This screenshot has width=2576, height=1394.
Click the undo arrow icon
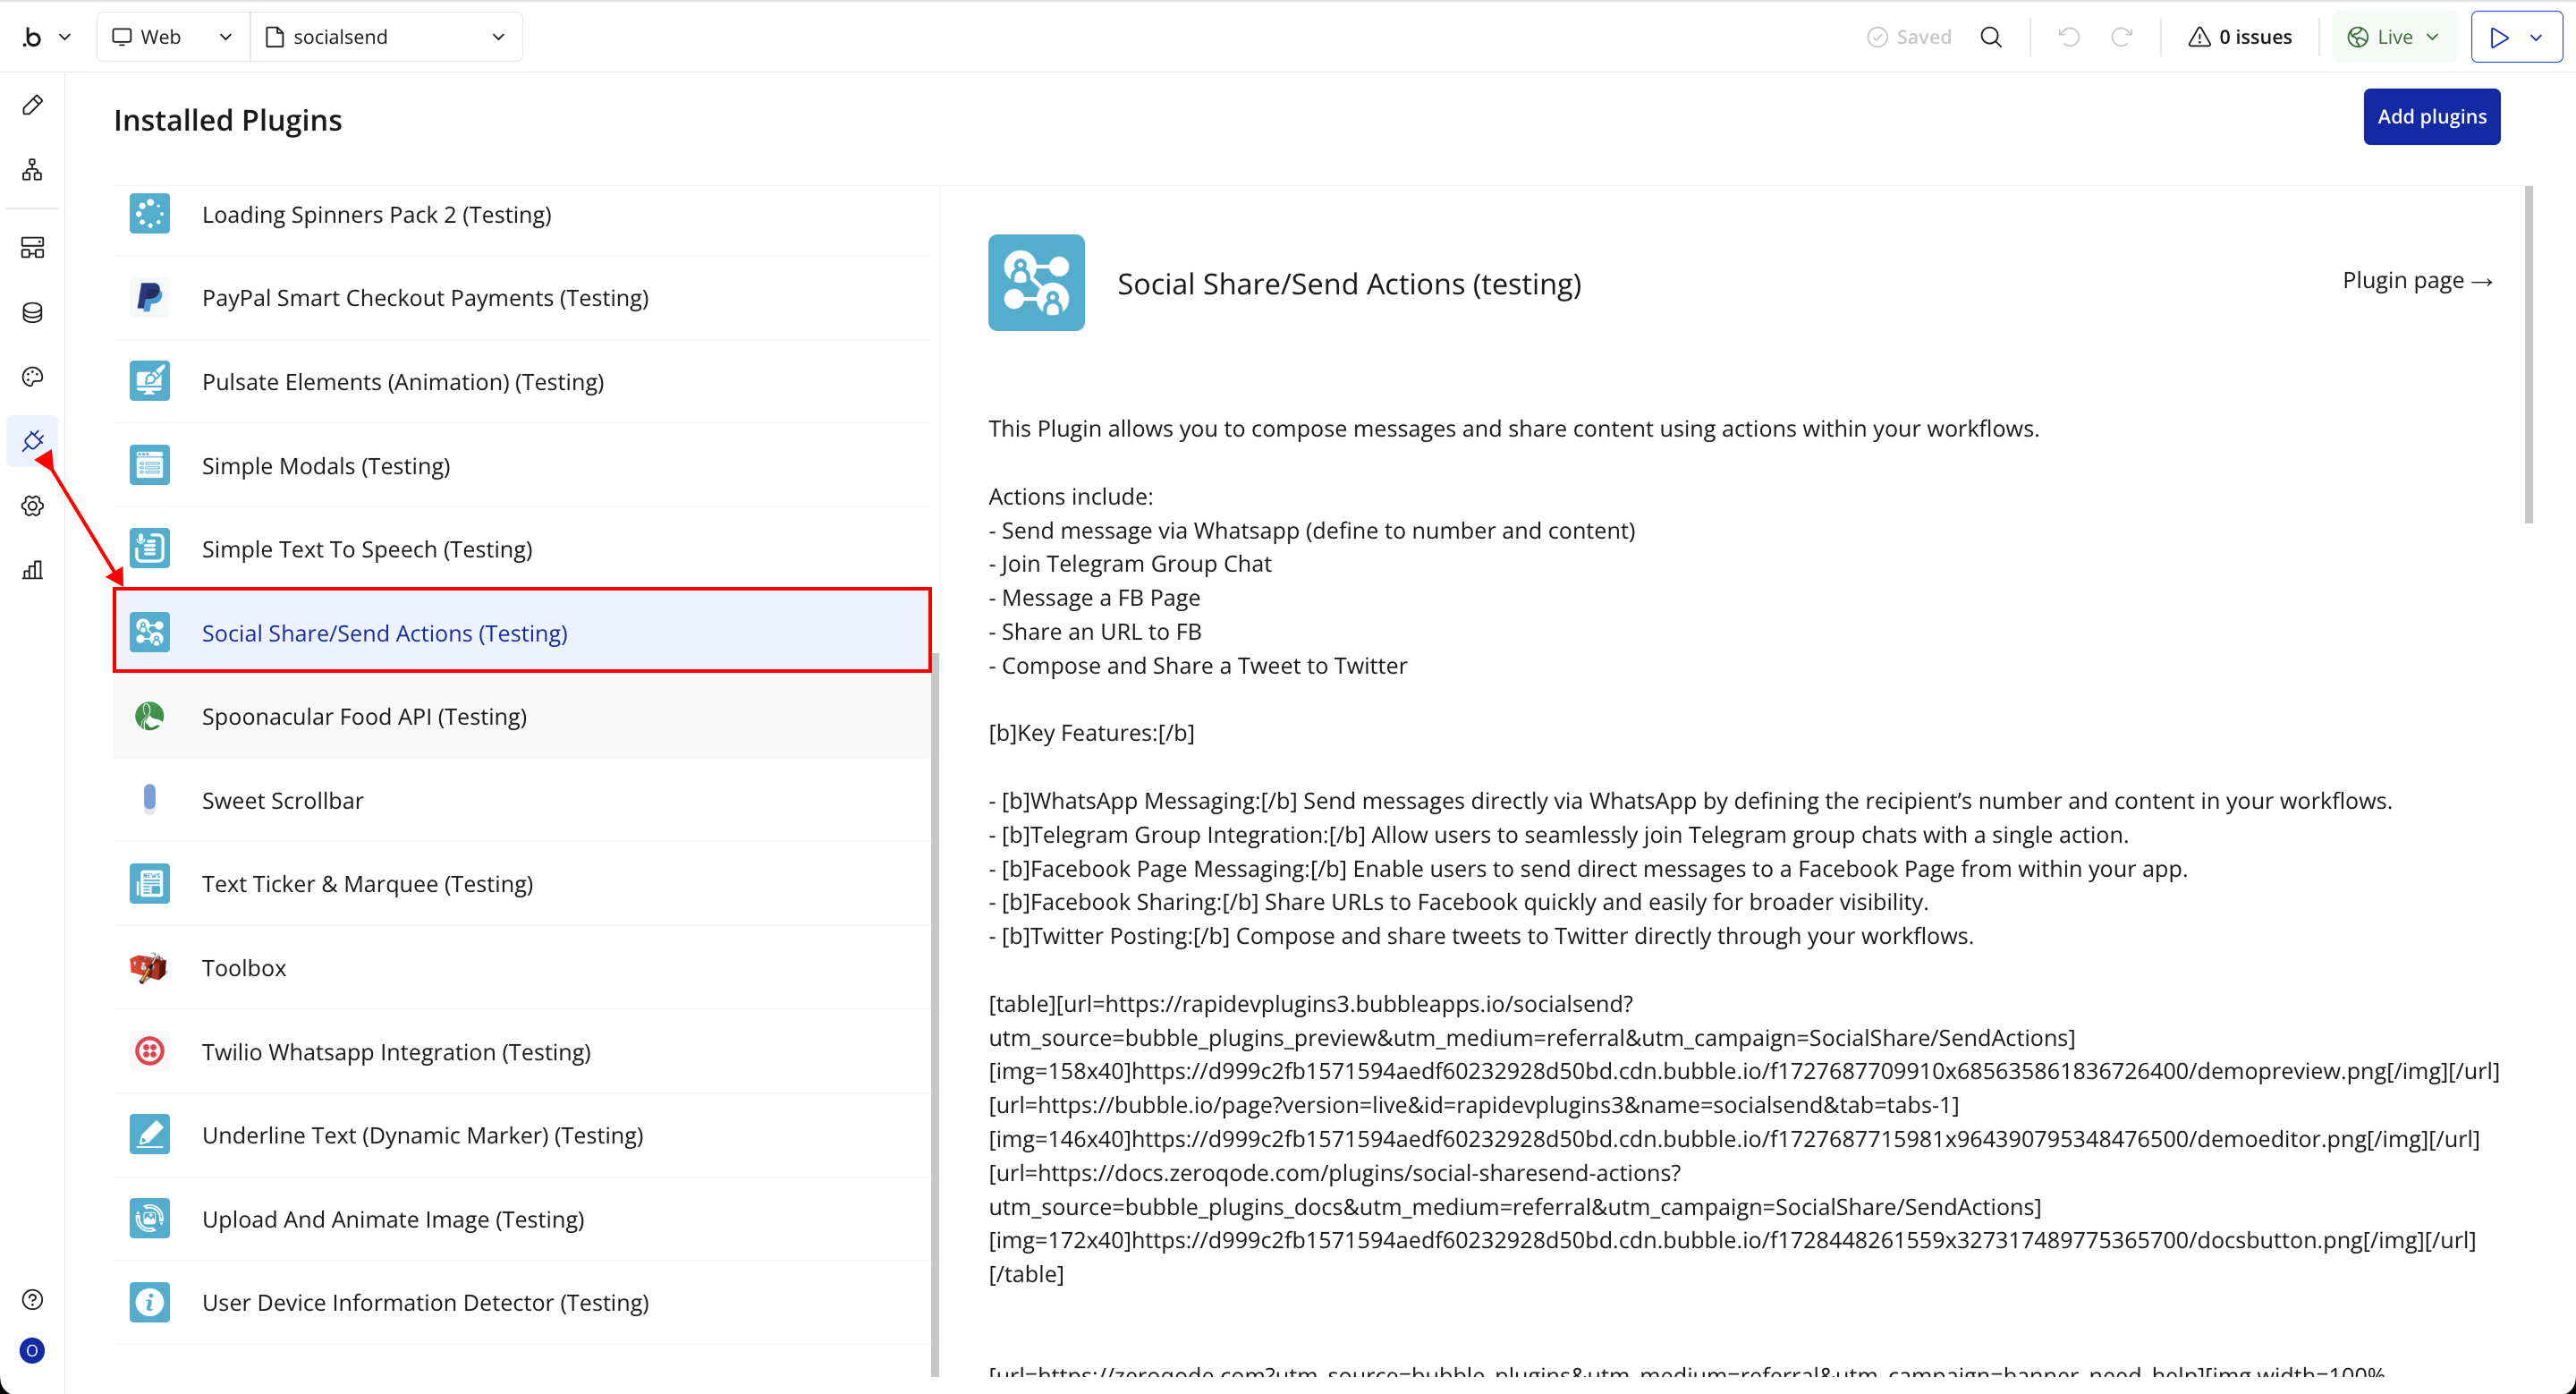coord(2069,37)
